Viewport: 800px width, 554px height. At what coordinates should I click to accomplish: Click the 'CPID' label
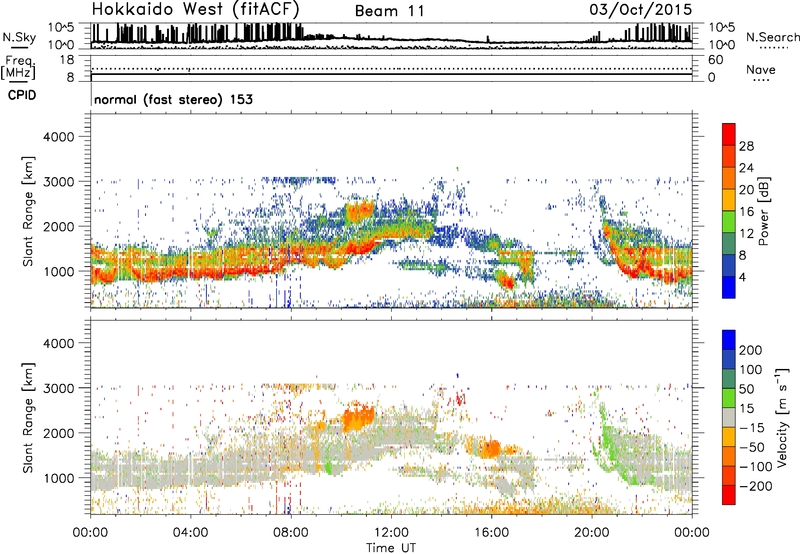(22, 95)
